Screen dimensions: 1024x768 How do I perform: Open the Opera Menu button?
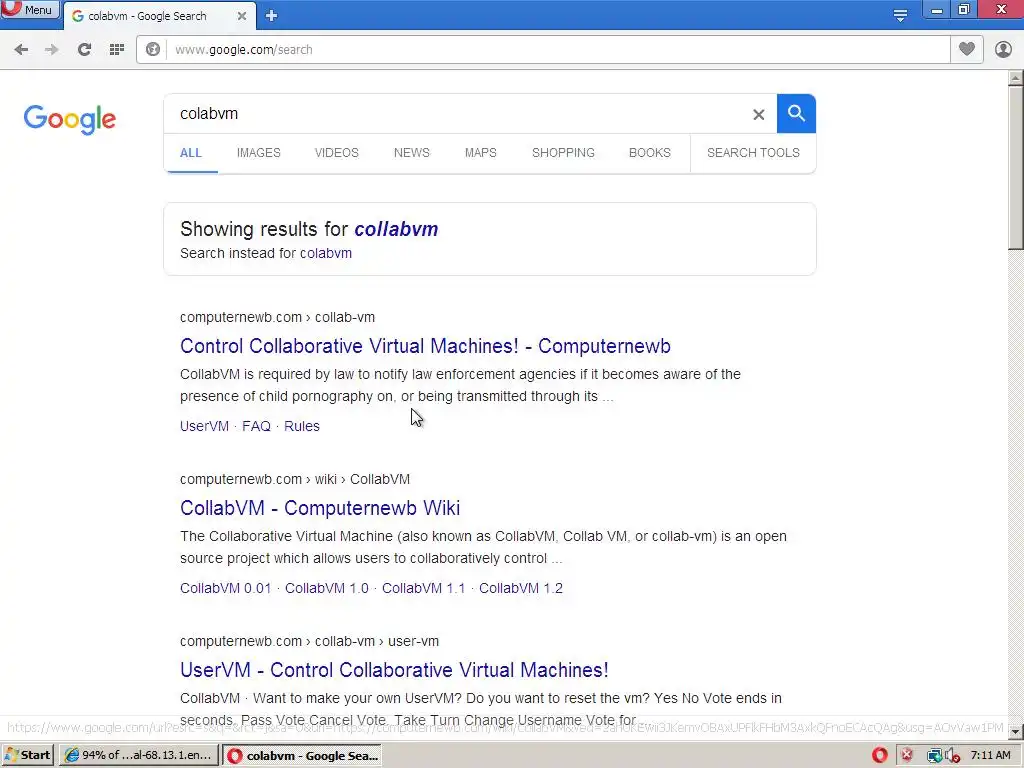(29, 10)
